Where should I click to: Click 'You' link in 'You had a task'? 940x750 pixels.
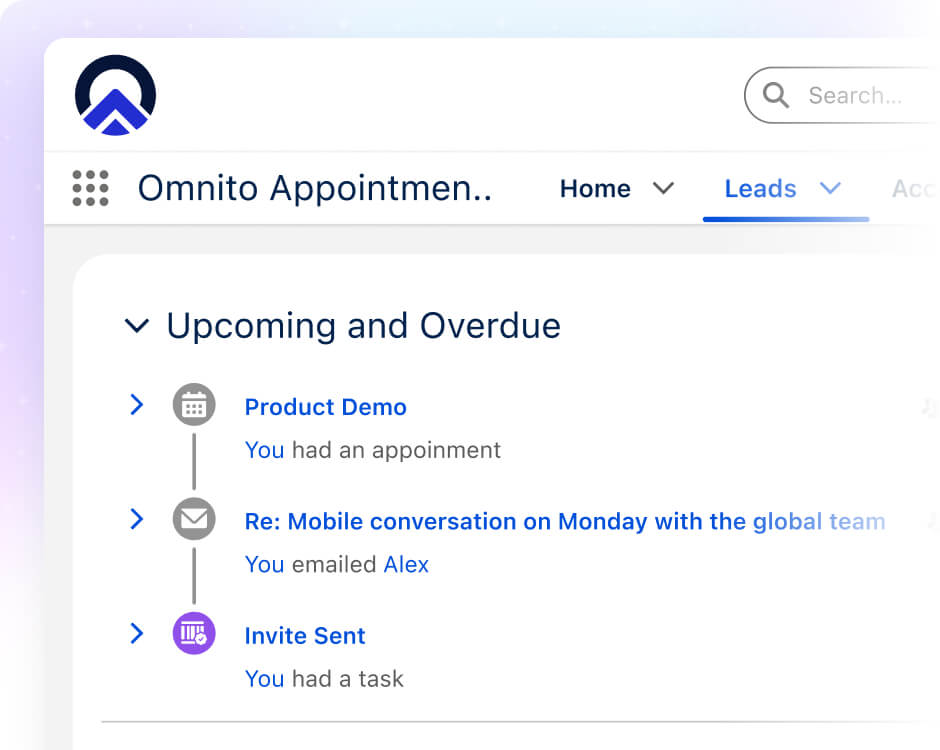point(264,679)
